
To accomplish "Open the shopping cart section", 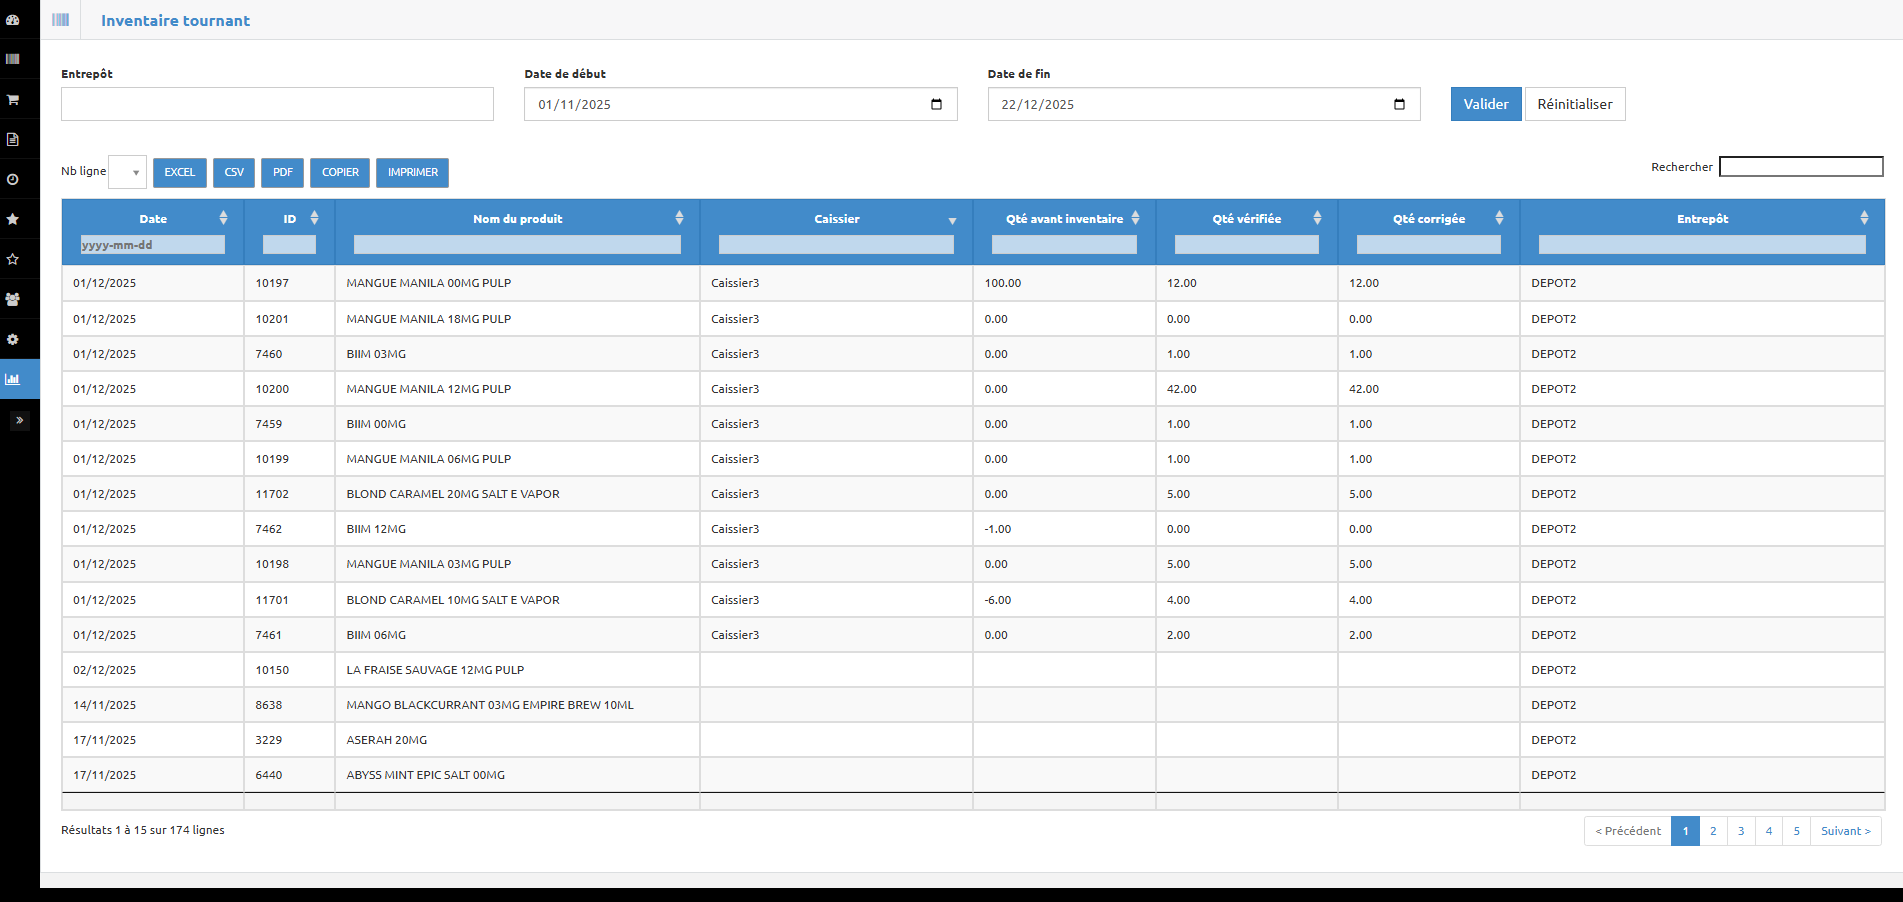I will [x=13, y=100].
